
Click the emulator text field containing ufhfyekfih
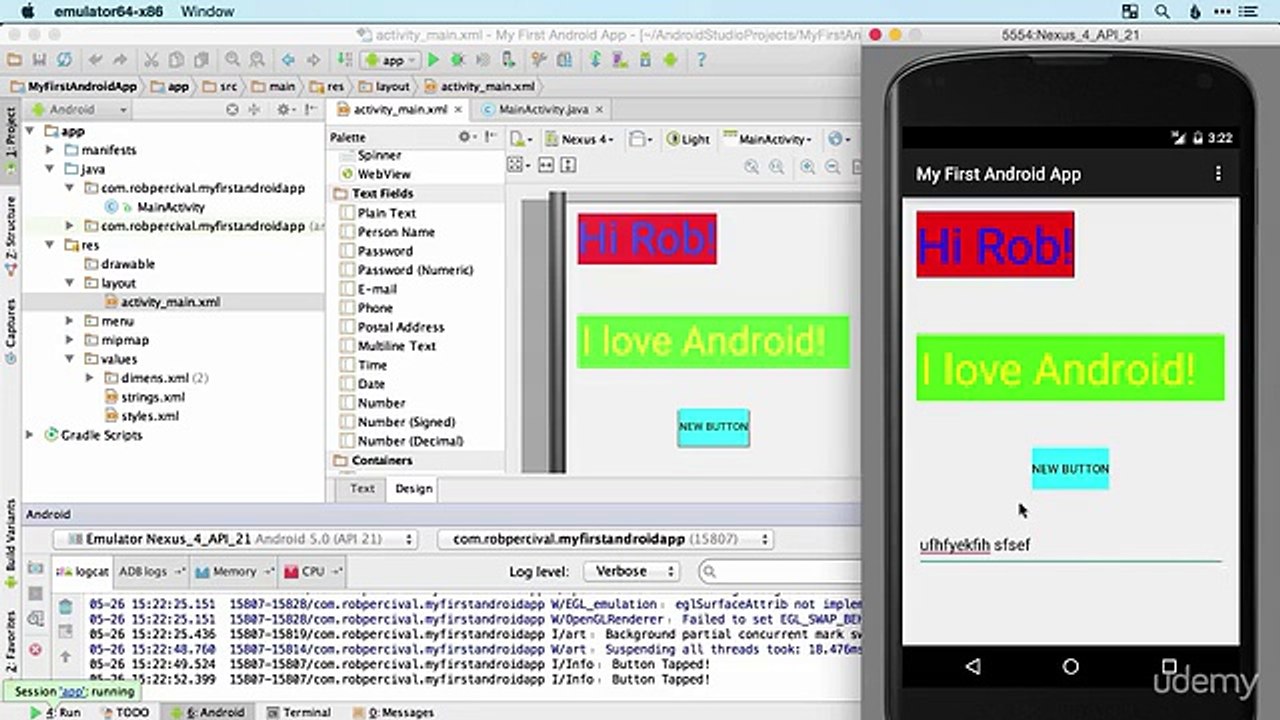[x=1070, y=546]
